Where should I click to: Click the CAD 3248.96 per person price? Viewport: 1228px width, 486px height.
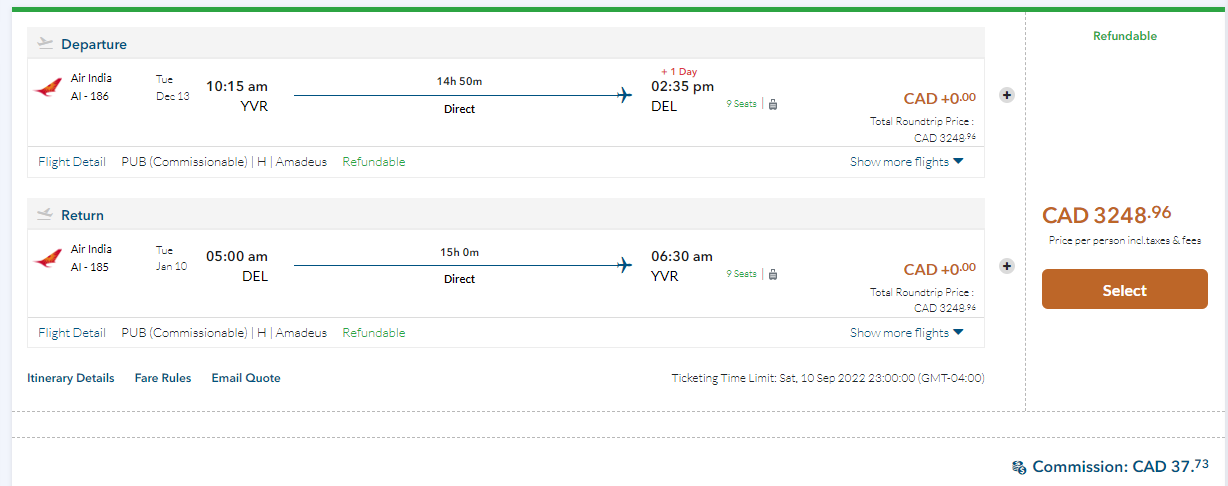[x=1106, y=215]
